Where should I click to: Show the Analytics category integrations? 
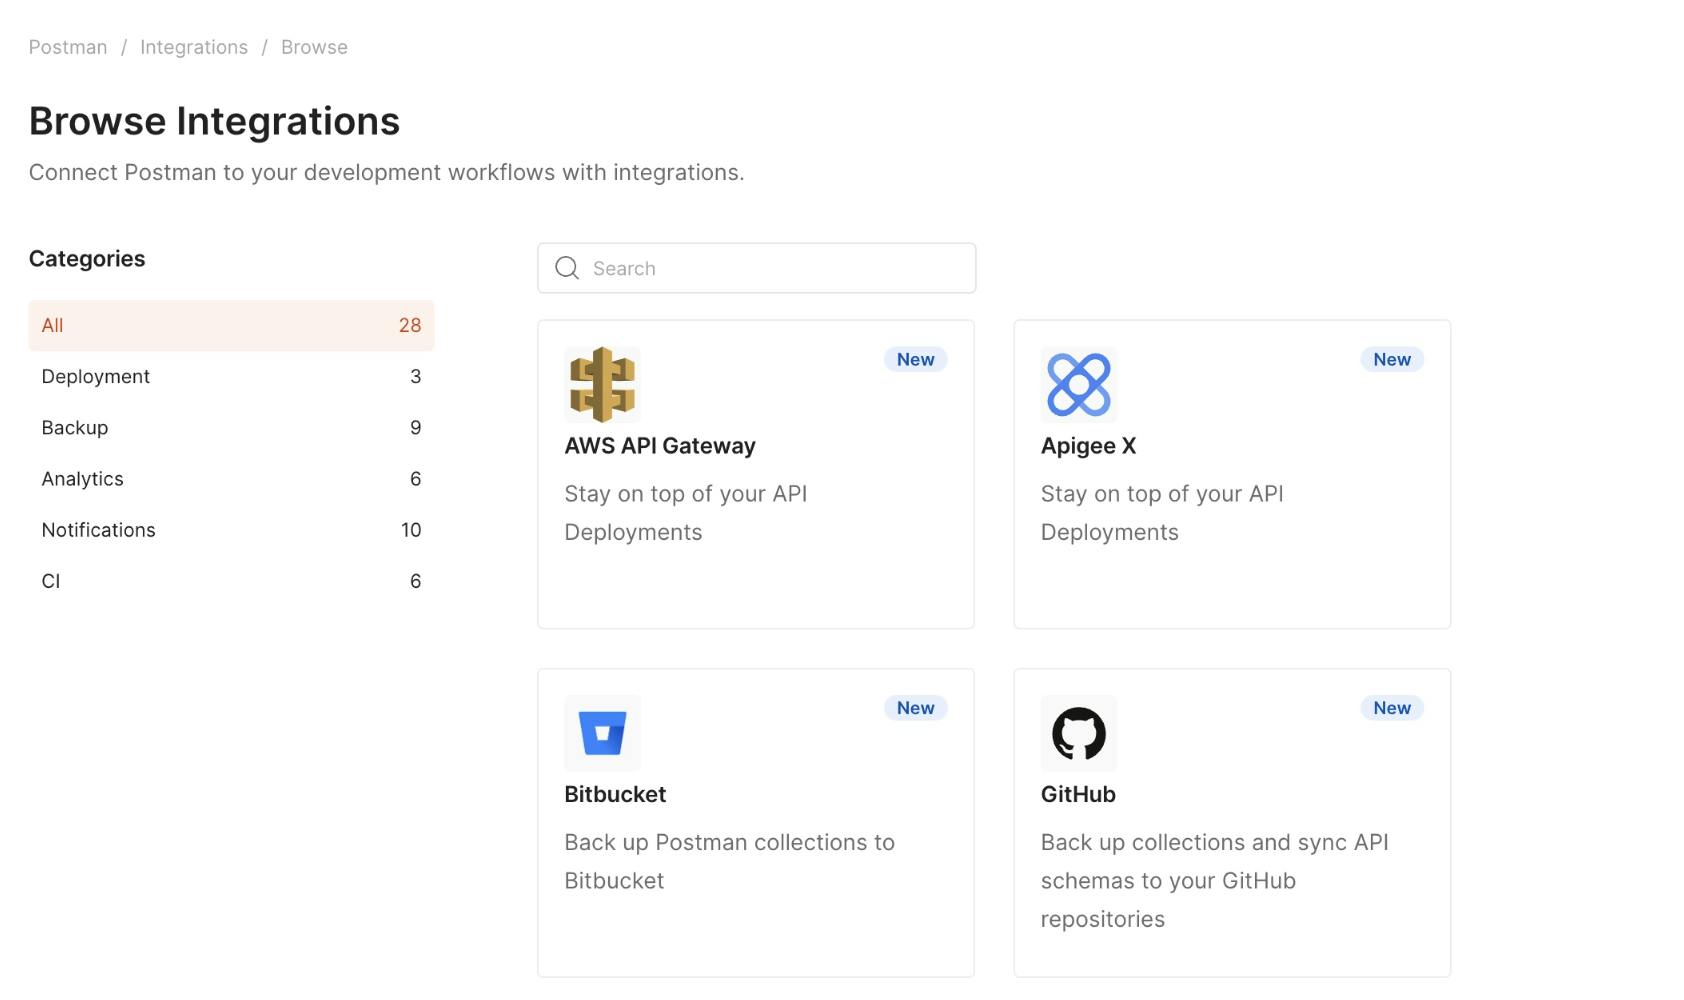pyautogui.click(x=231, y=479)
